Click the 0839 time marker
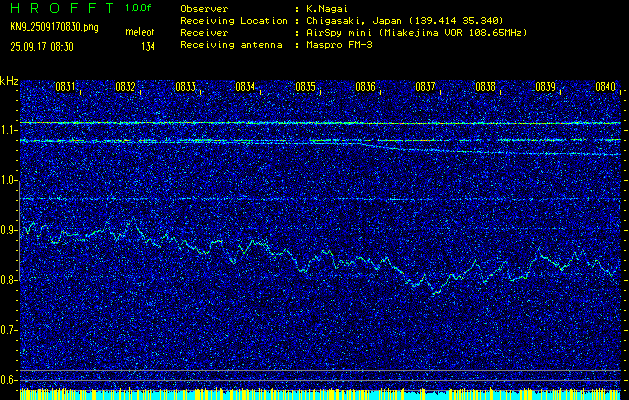Viewport: 629px width, 400px height. pyautogui.click(x=546, y=87)
